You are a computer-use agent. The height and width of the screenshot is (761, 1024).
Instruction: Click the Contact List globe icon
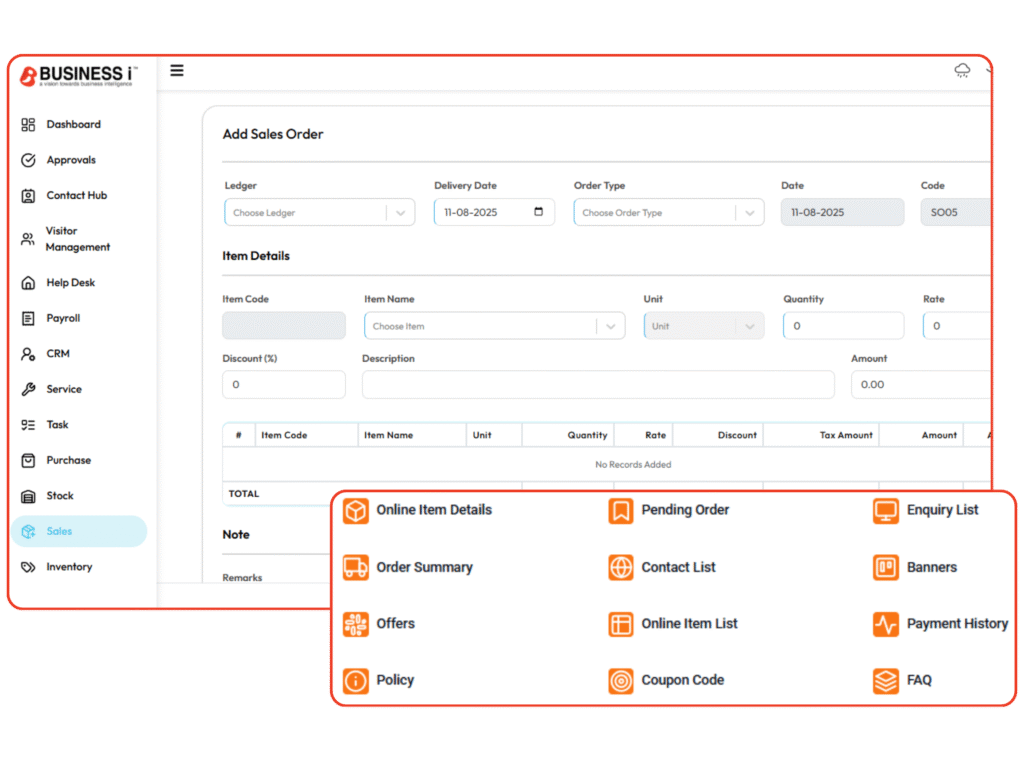pos(621,568)
